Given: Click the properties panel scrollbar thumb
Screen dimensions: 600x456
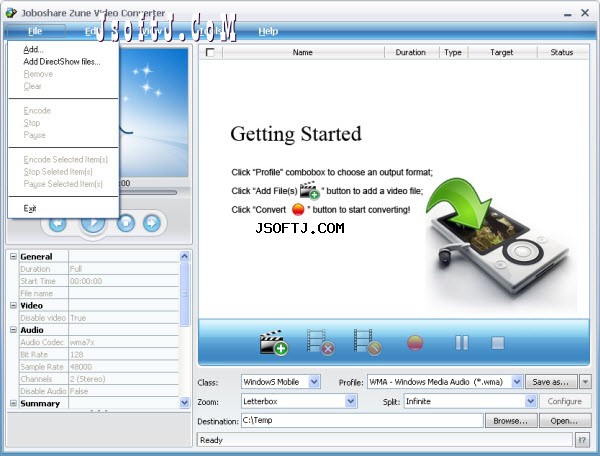Looking at the screenshot, I should point(184,294).
